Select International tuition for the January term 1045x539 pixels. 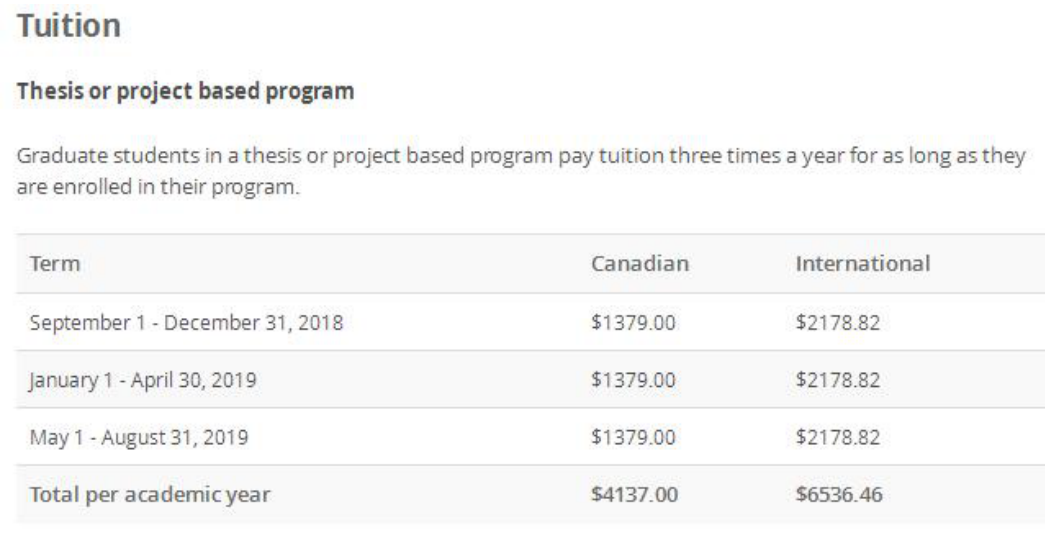tap(838, 379)
